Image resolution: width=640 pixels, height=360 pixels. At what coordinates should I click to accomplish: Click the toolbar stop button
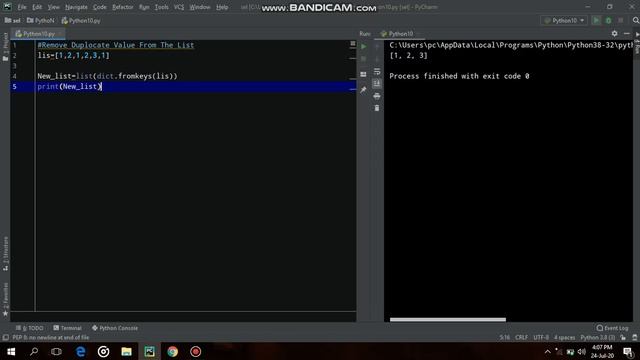pyautogui.click(x=621, y=20)
